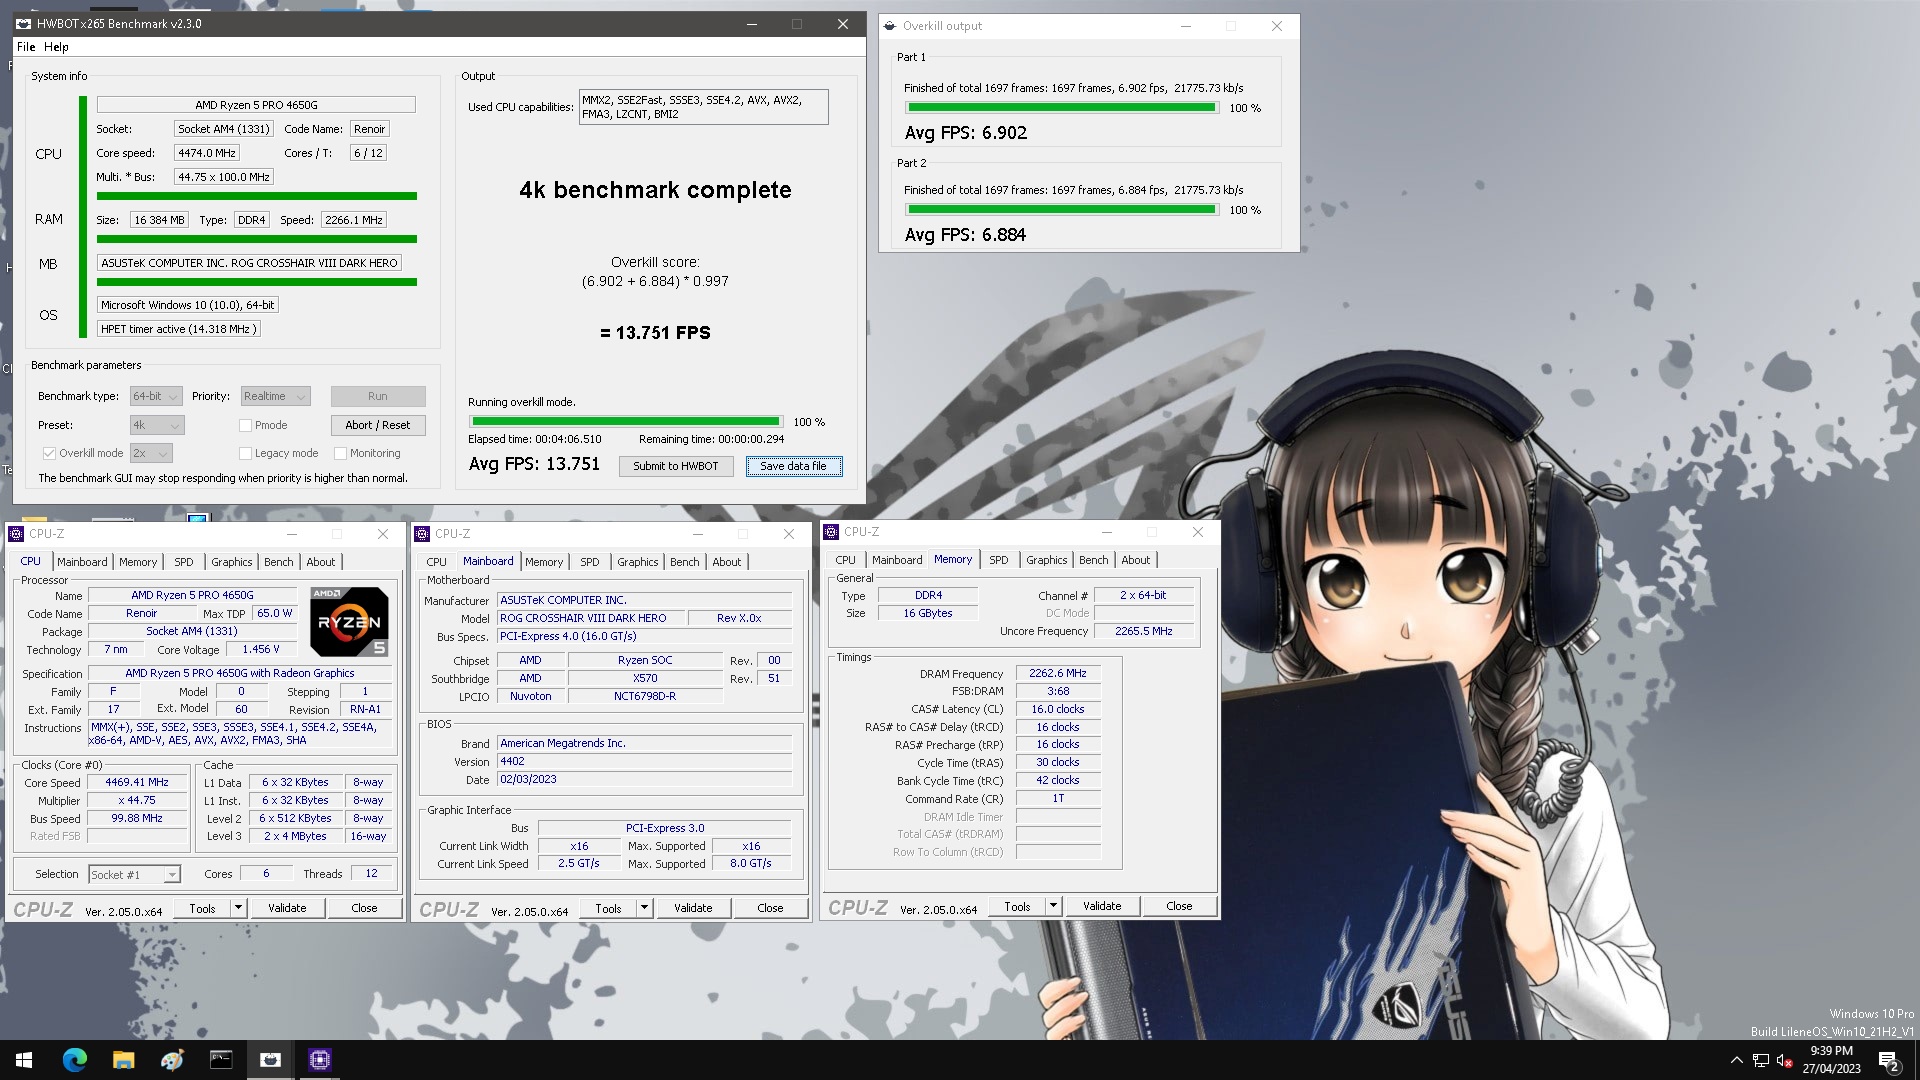Click the network tray icon
1920x1080 pixels.
click(1760, 1060)
